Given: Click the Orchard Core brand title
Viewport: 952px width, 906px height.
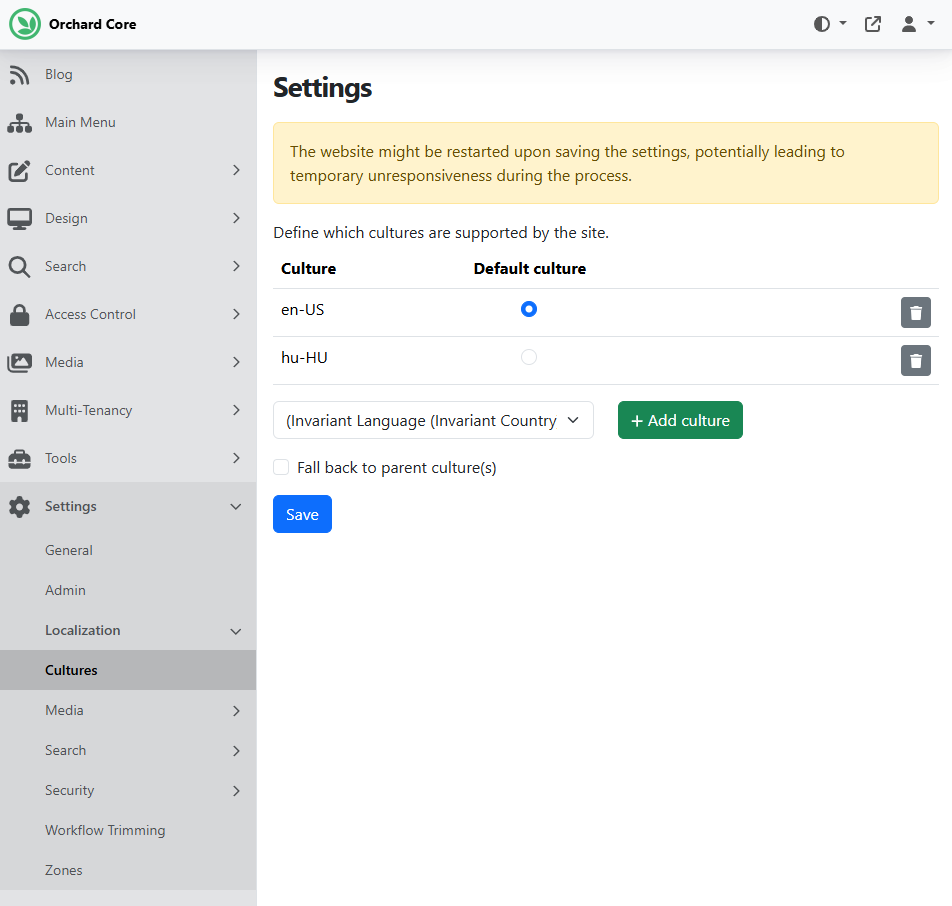Looking at the screenshot, I should 92,24.
